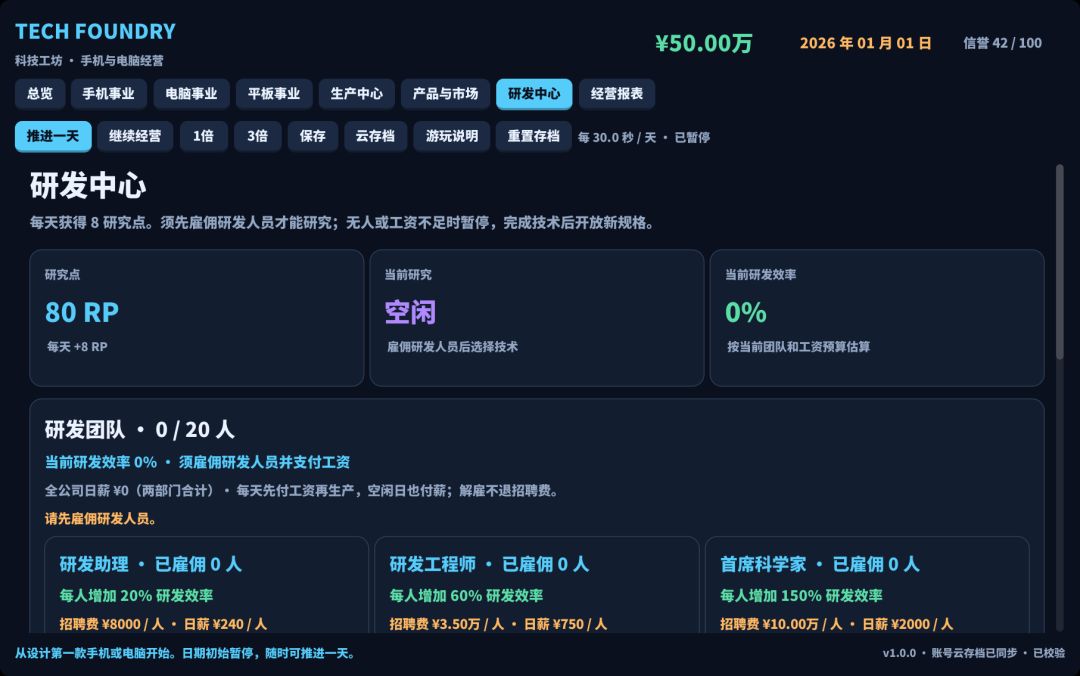The width and height of the screenshot is (1080, 676).
Task: Set game speed to 3倍
Action: coord(258,136)
